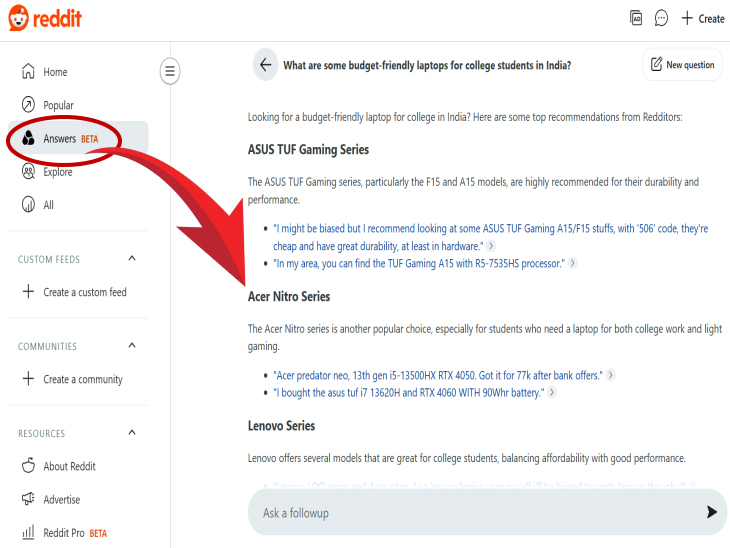Collapse sidebar with the hamburger button
Image resolution: width=730 pixels, height=548 pixels.
click(170, 71)
